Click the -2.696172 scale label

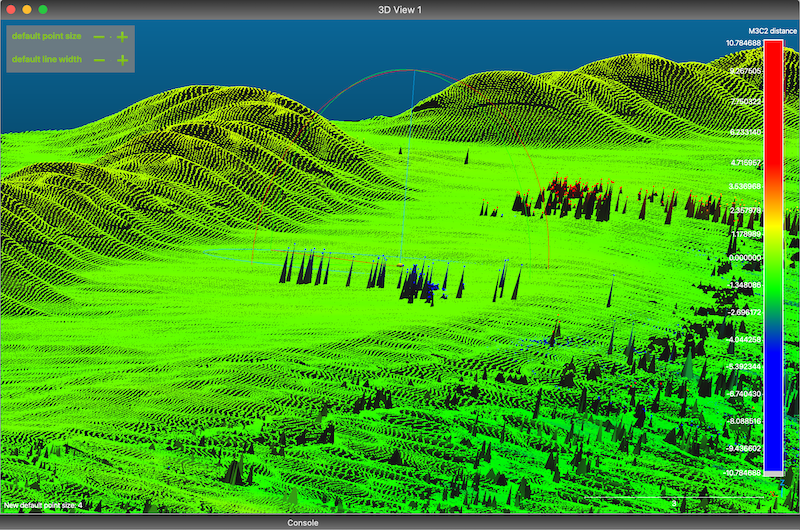click(743, 312)
